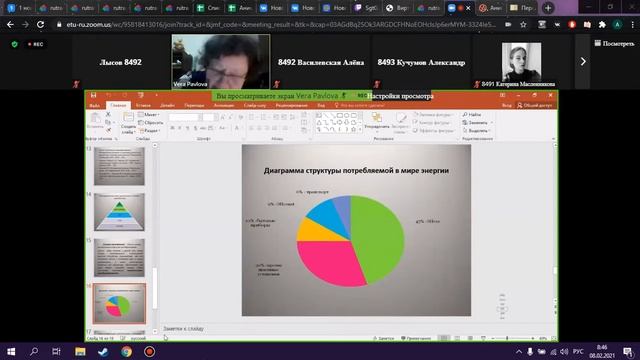Open the Раздел section dropdown
This screenshot has width=640, height=360.
pyautogui.click(x=149, y=131)
